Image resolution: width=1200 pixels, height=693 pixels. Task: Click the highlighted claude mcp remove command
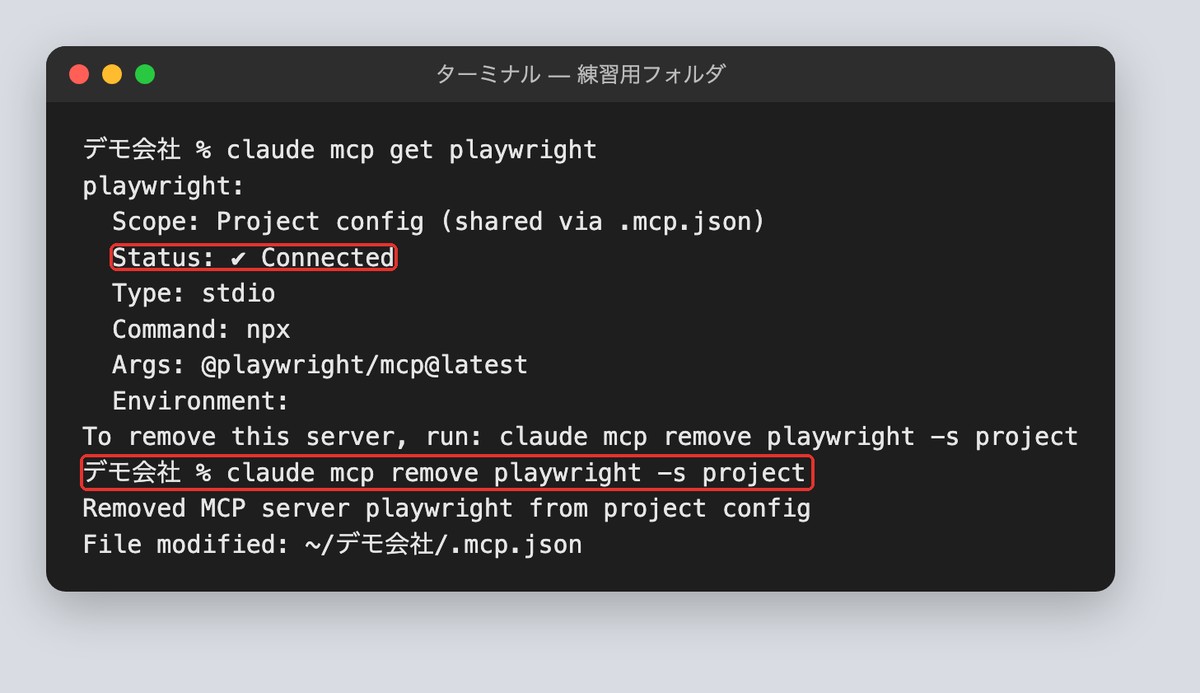(x=447, y=472)
